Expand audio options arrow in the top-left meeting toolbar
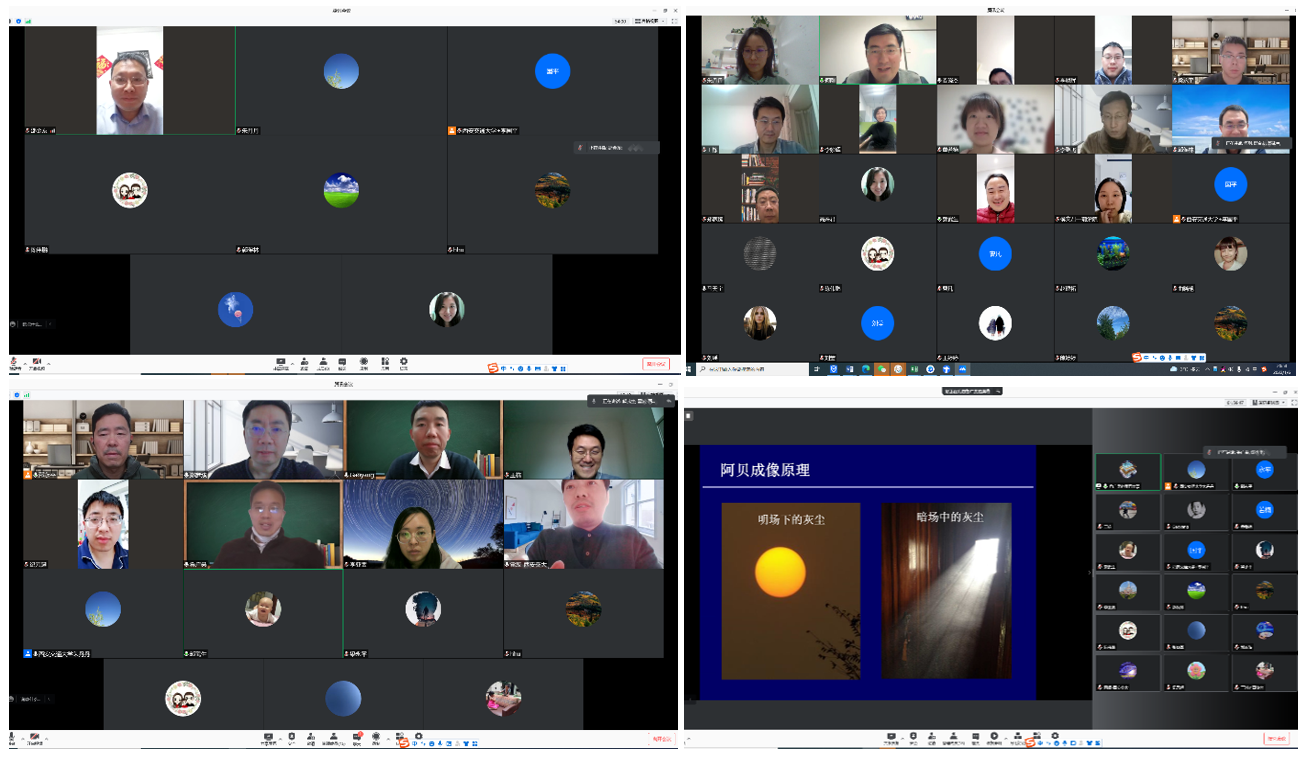1310x761 pixels. pos(25,363)
